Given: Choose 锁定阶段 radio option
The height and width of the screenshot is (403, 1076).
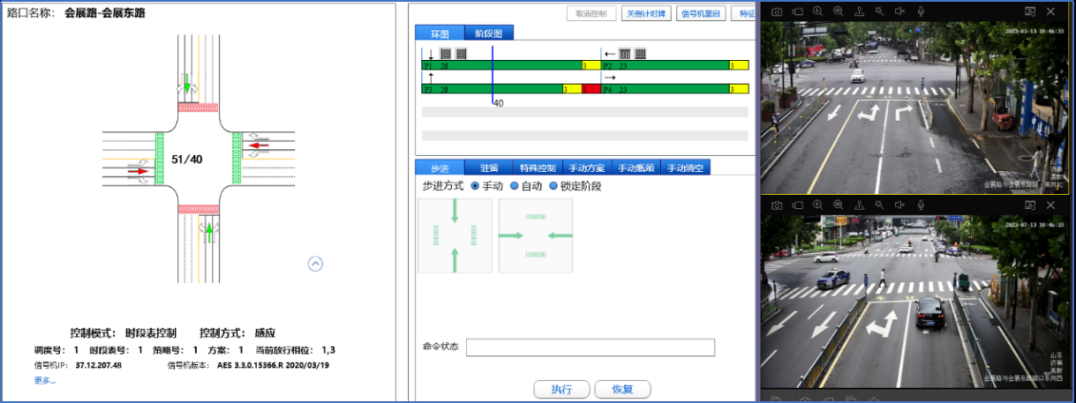Looking at the screenshot, I should point(552,186).
